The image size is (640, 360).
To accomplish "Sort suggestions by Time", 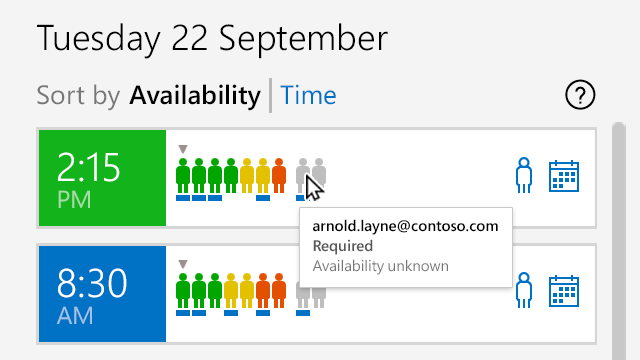I will 308,95.
